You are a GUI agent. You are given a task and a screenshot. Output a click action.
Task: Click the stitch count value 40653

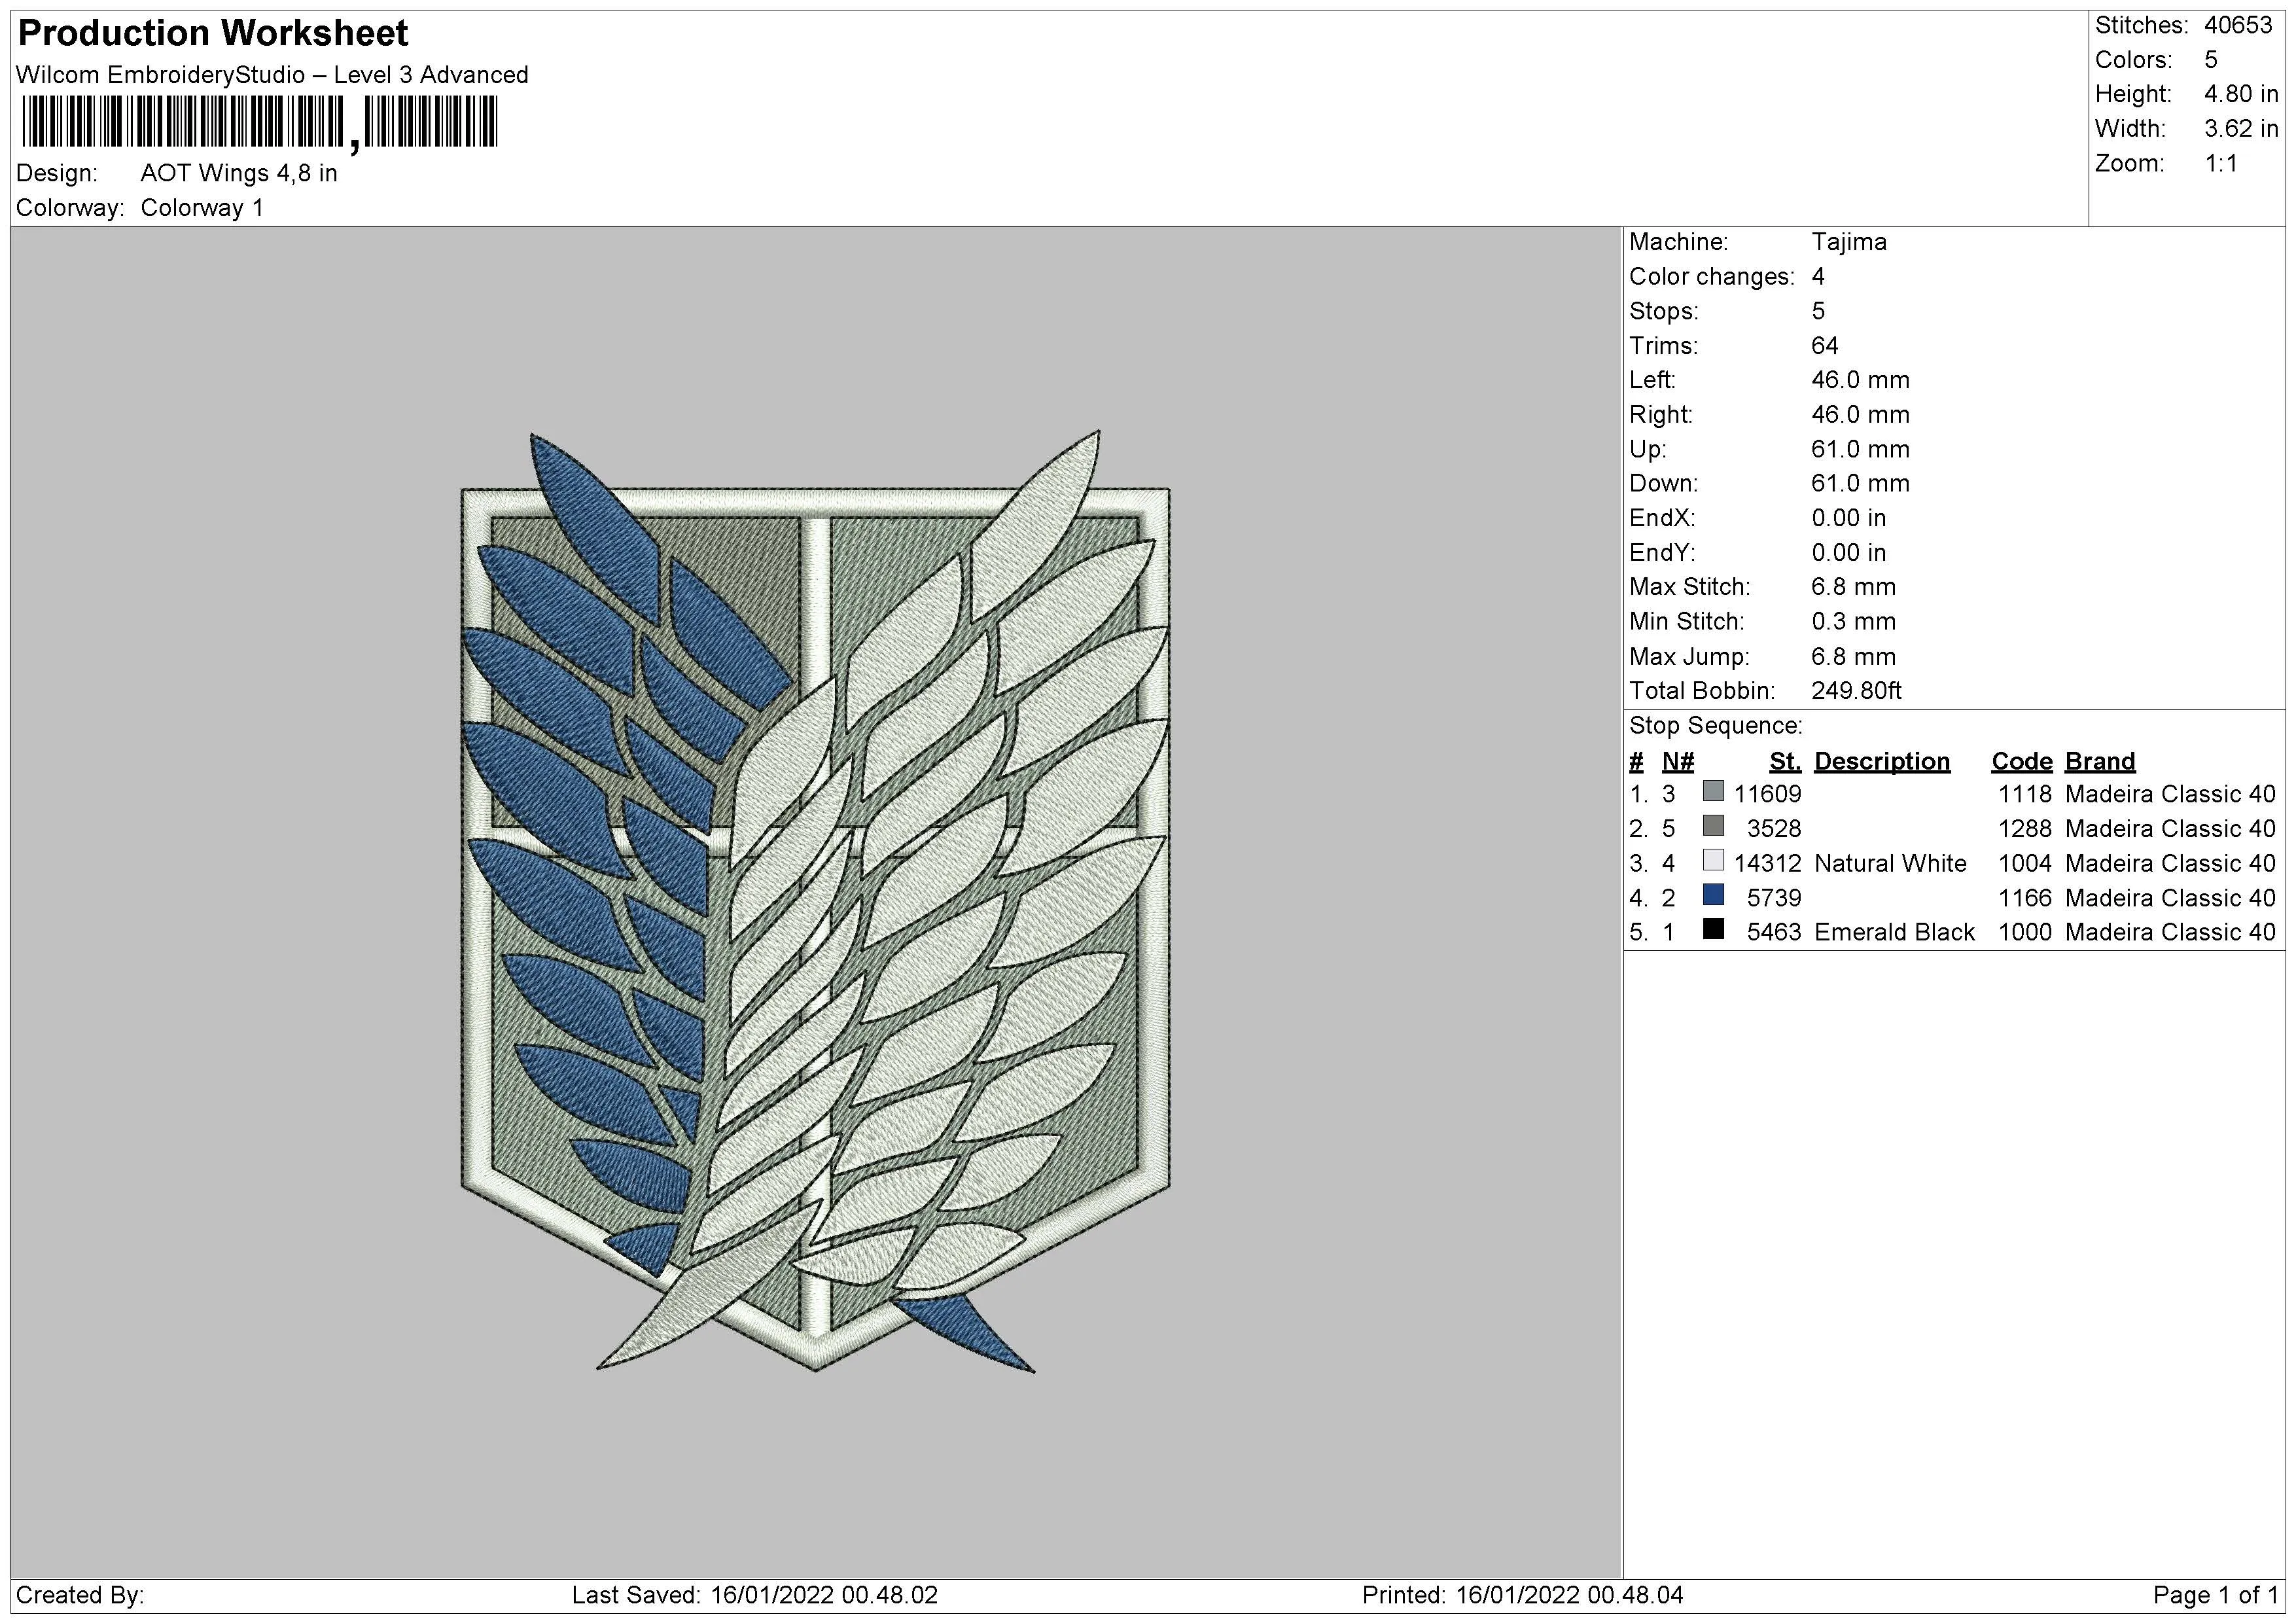[x=2239, y=25]
